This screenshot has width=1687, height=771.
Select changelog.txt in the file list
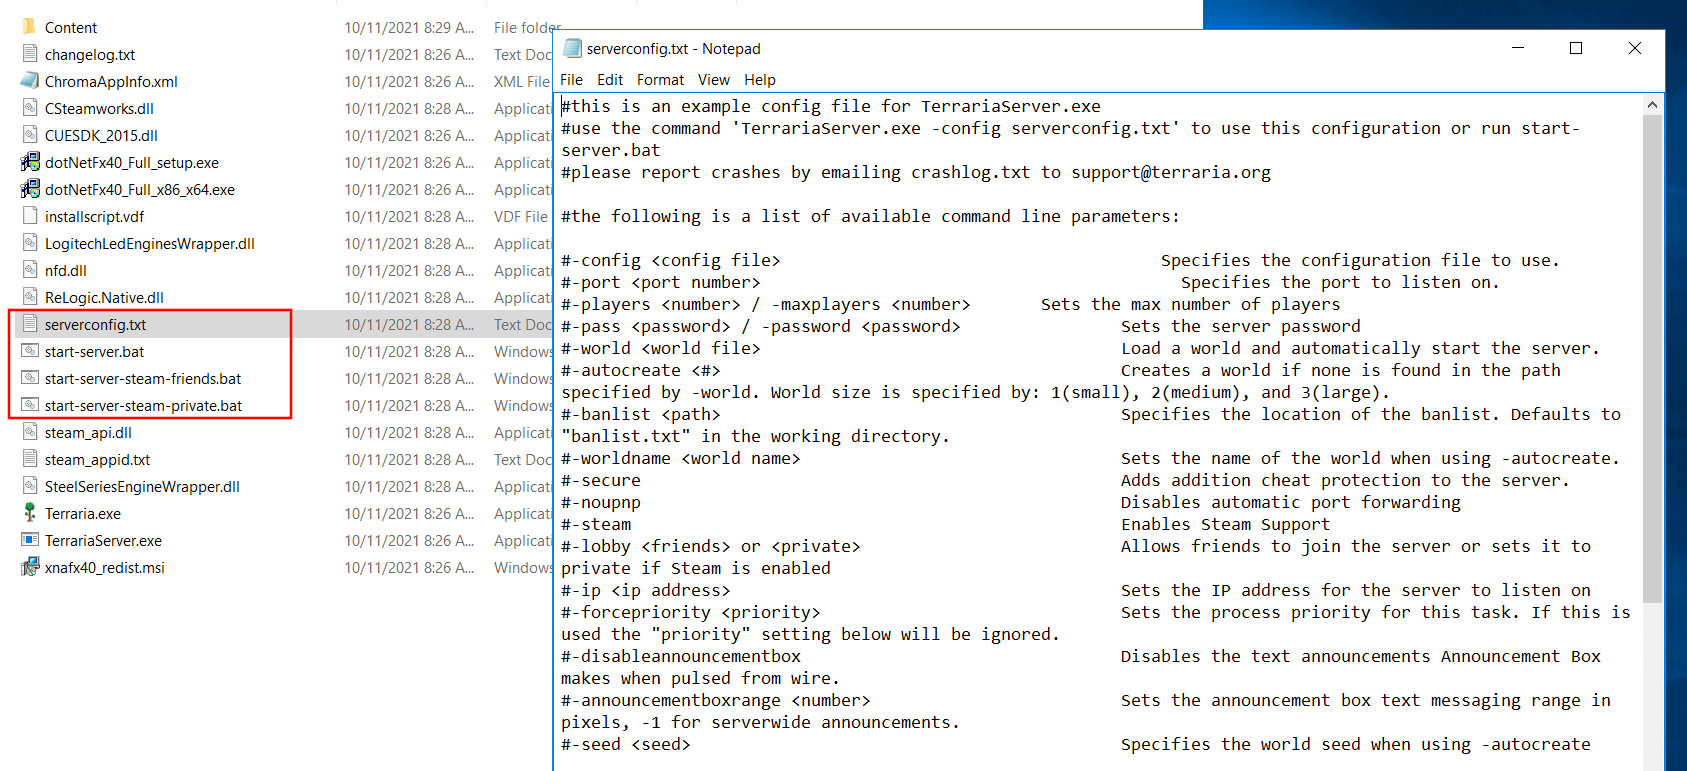point(90,55)
